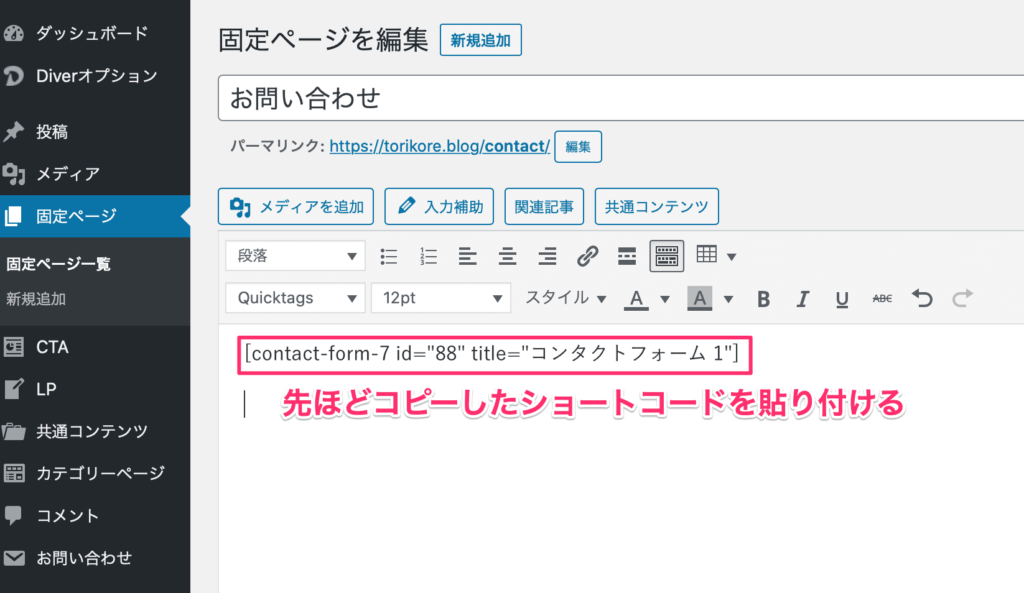Apply italic formatting

tap(802, 298)
